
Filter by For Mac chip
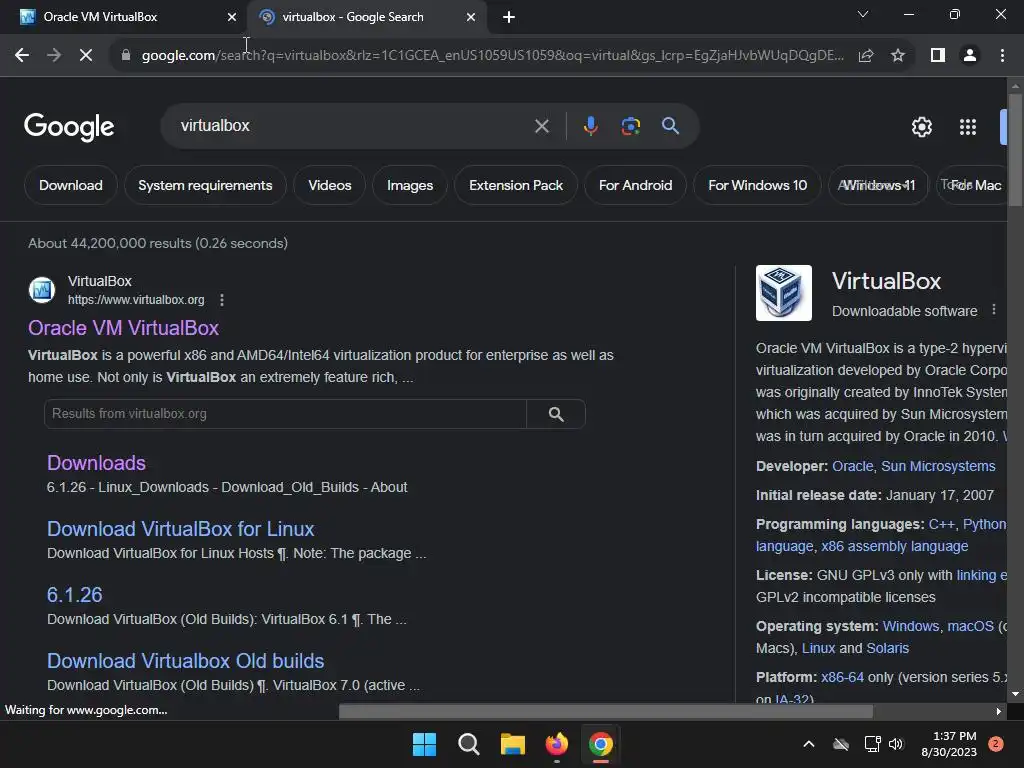pyautogui.click(x=972, y=185)
